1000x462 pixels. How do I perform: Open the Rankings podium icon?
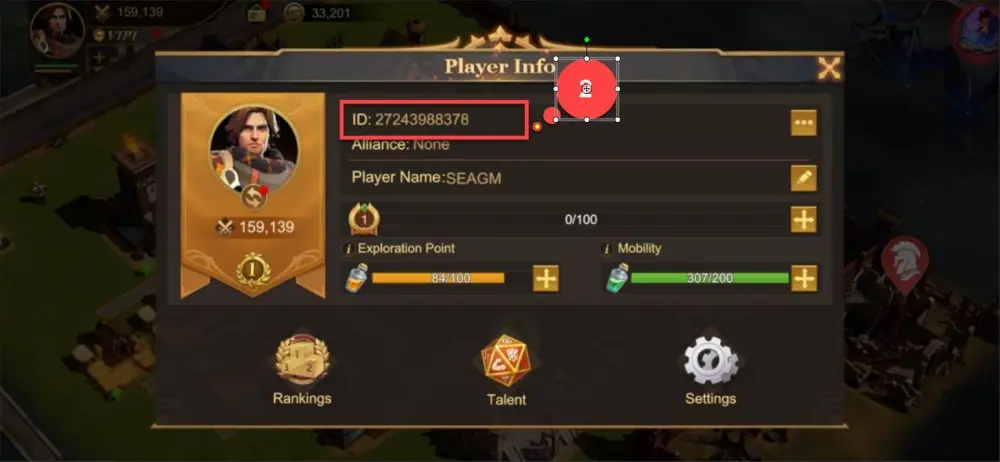(302, 360)
